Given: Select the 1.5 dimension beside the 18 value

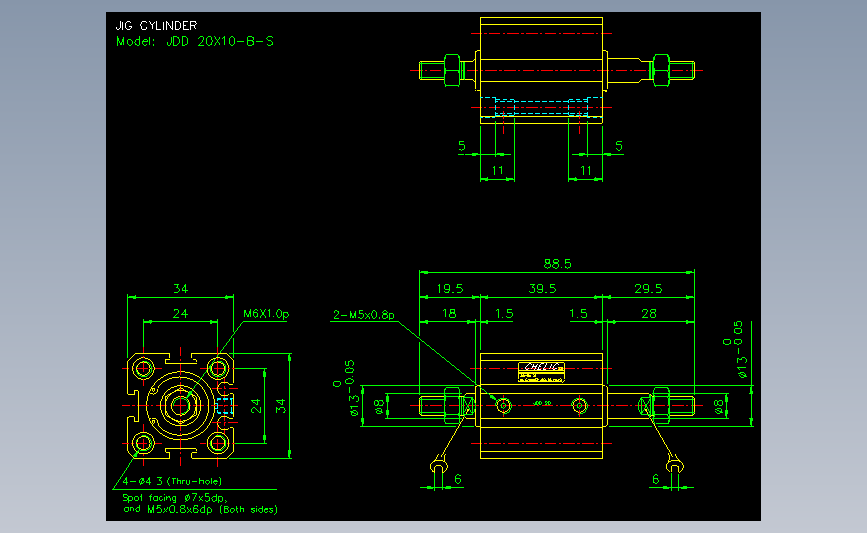Looking at the screenshot, I should (x=504, y=313).
